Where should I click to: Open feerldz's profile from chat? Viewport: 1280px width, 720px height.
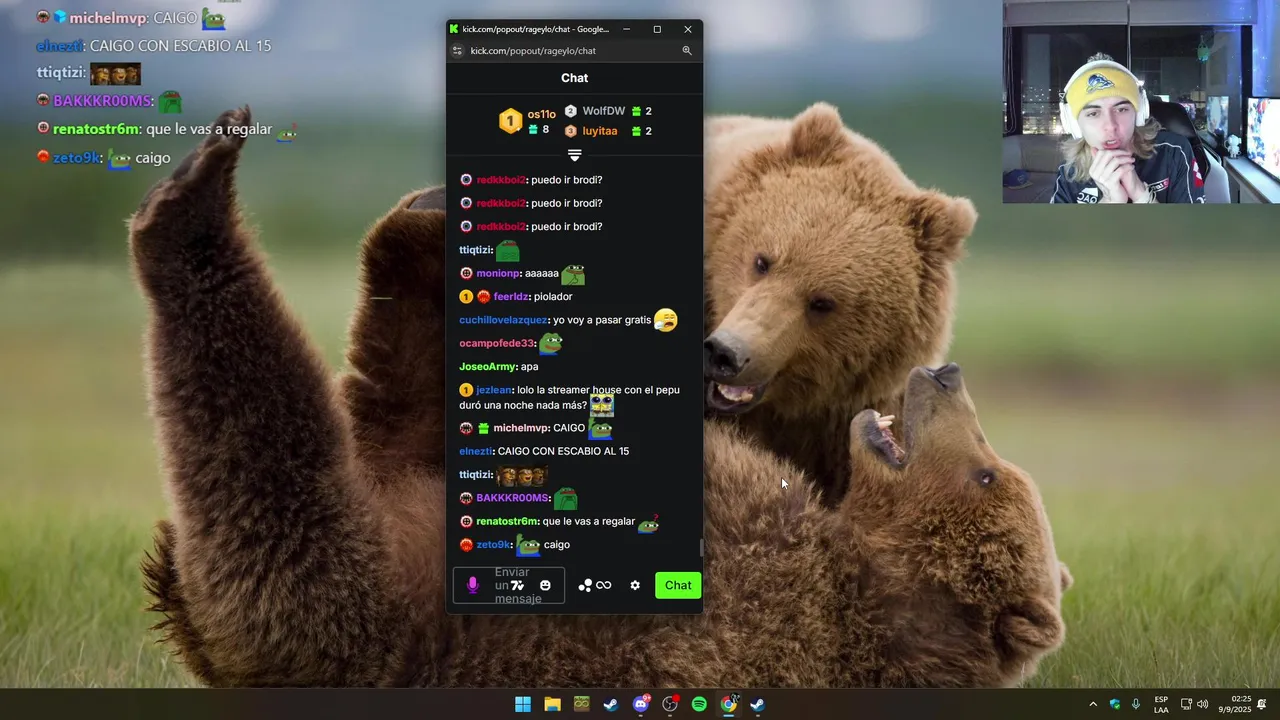pyautogui.click(x=510, y=296)
